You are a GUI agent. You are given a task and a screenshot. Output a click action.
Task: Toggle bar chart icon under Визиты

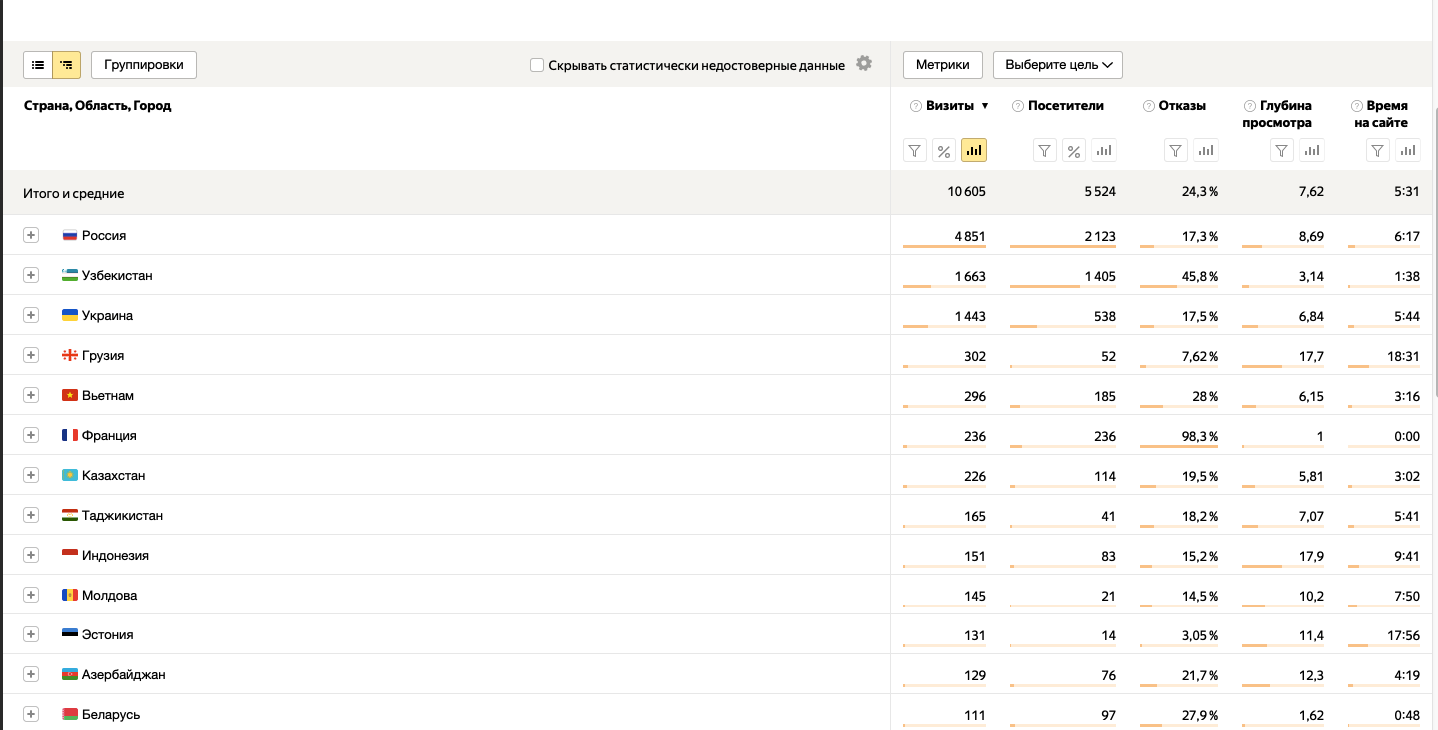[973, 151]
